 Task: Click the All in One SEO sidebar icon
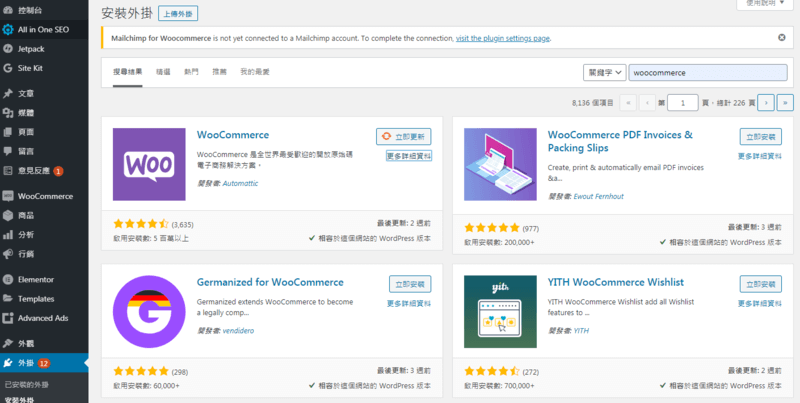(x=8, y=28)
